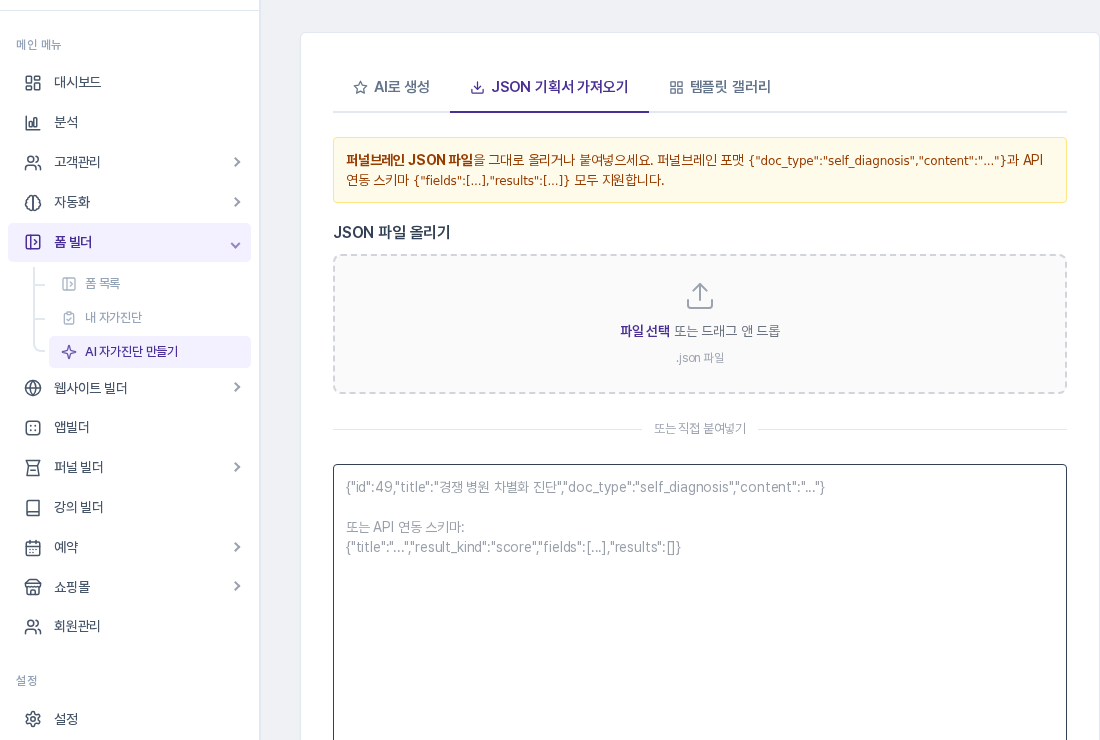Click the 설정 gear icon
This screenshot has width=1100, height=740.
[x=33, y=719]
